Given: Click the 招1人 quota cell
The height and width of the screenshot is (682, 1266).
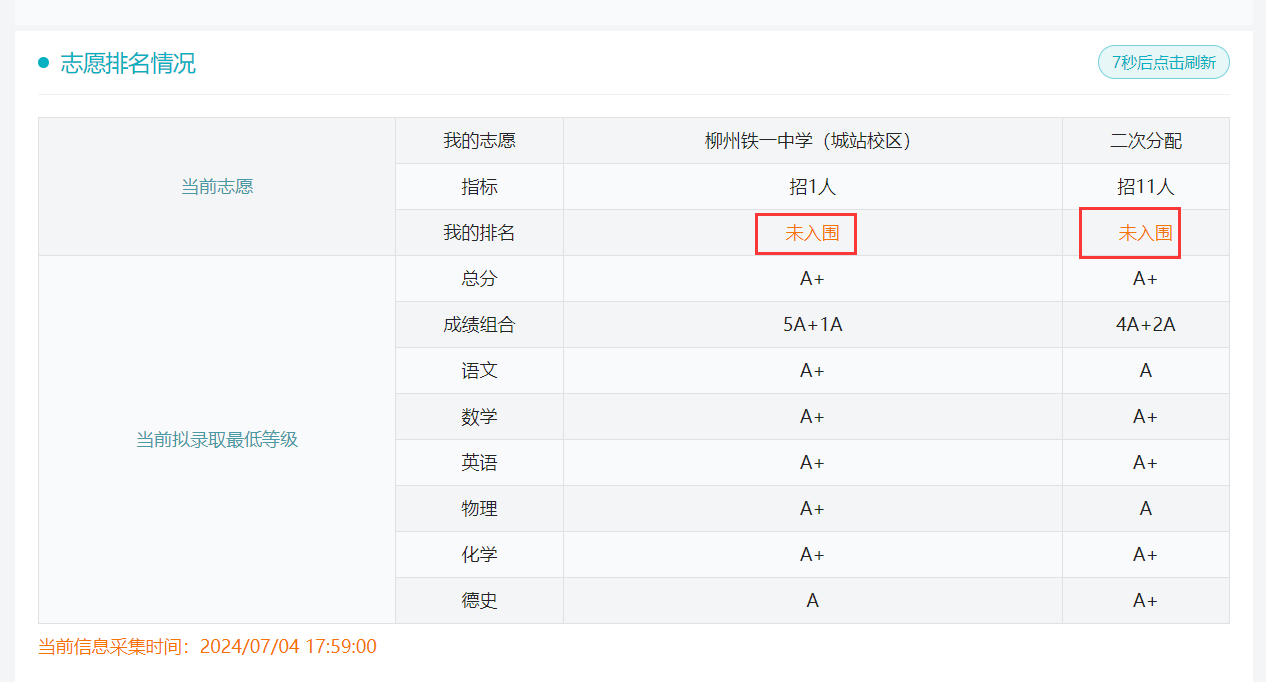Looking at the screenshot, I should [x=812, y=187].
